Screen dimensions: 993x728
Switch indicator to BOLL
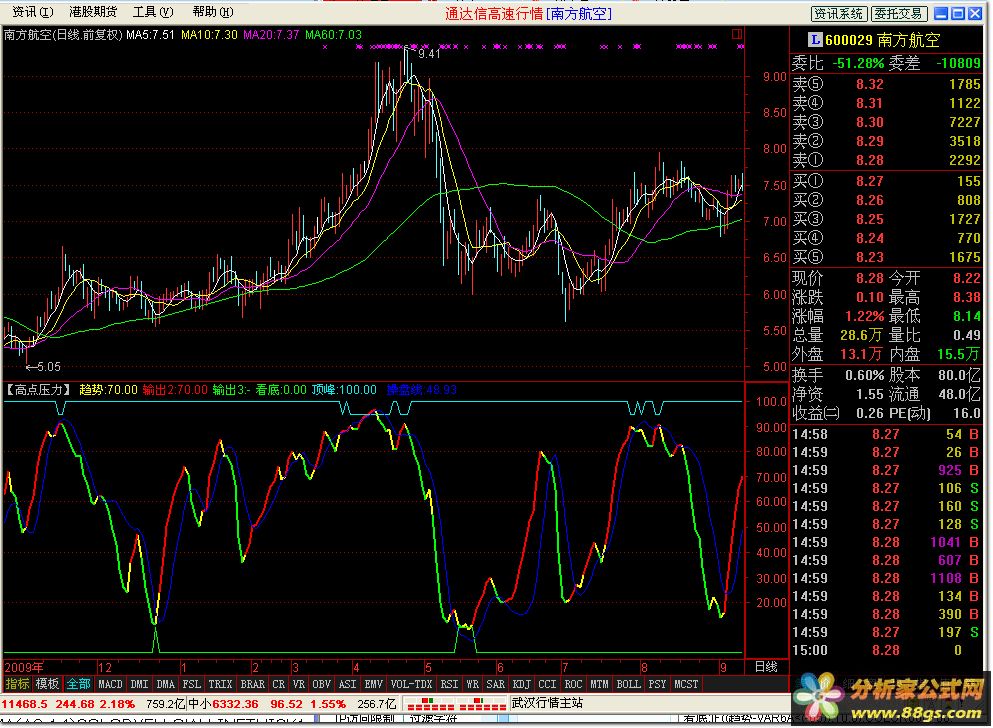[628, 684]
